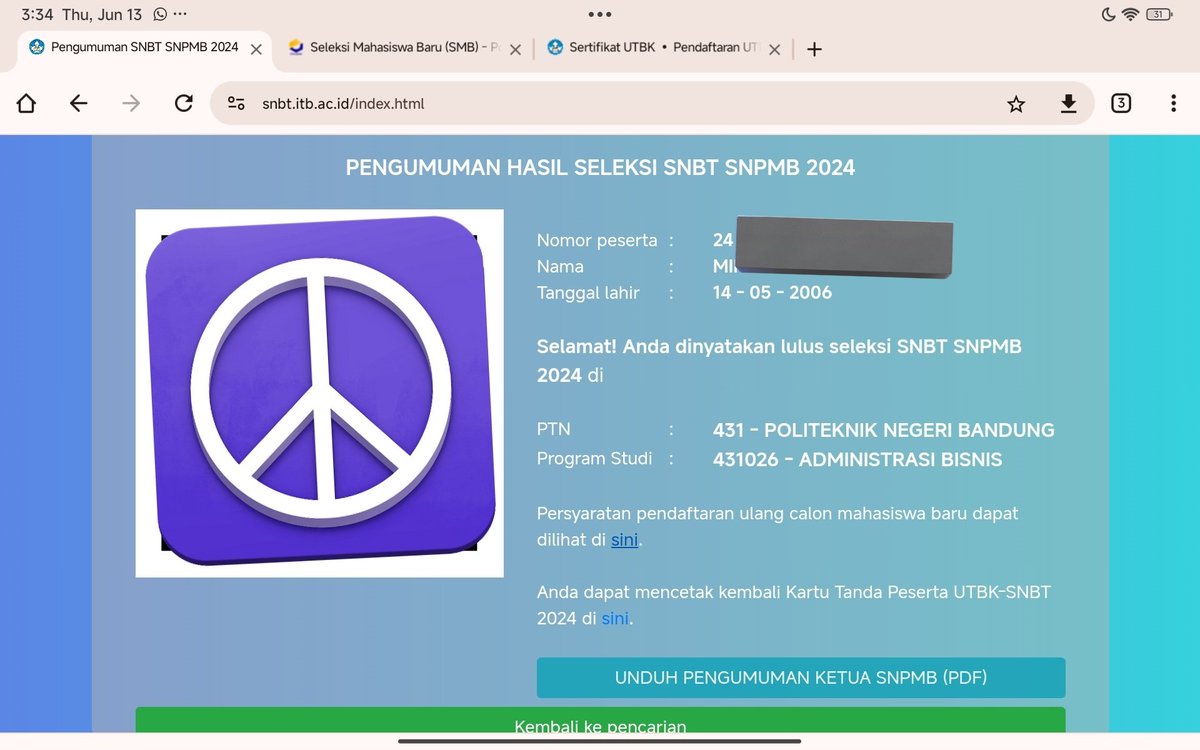This screenshot has width=1200, height=750.
Task: Bookmark this page with the star icon
Action: [x=1016, y=104]
